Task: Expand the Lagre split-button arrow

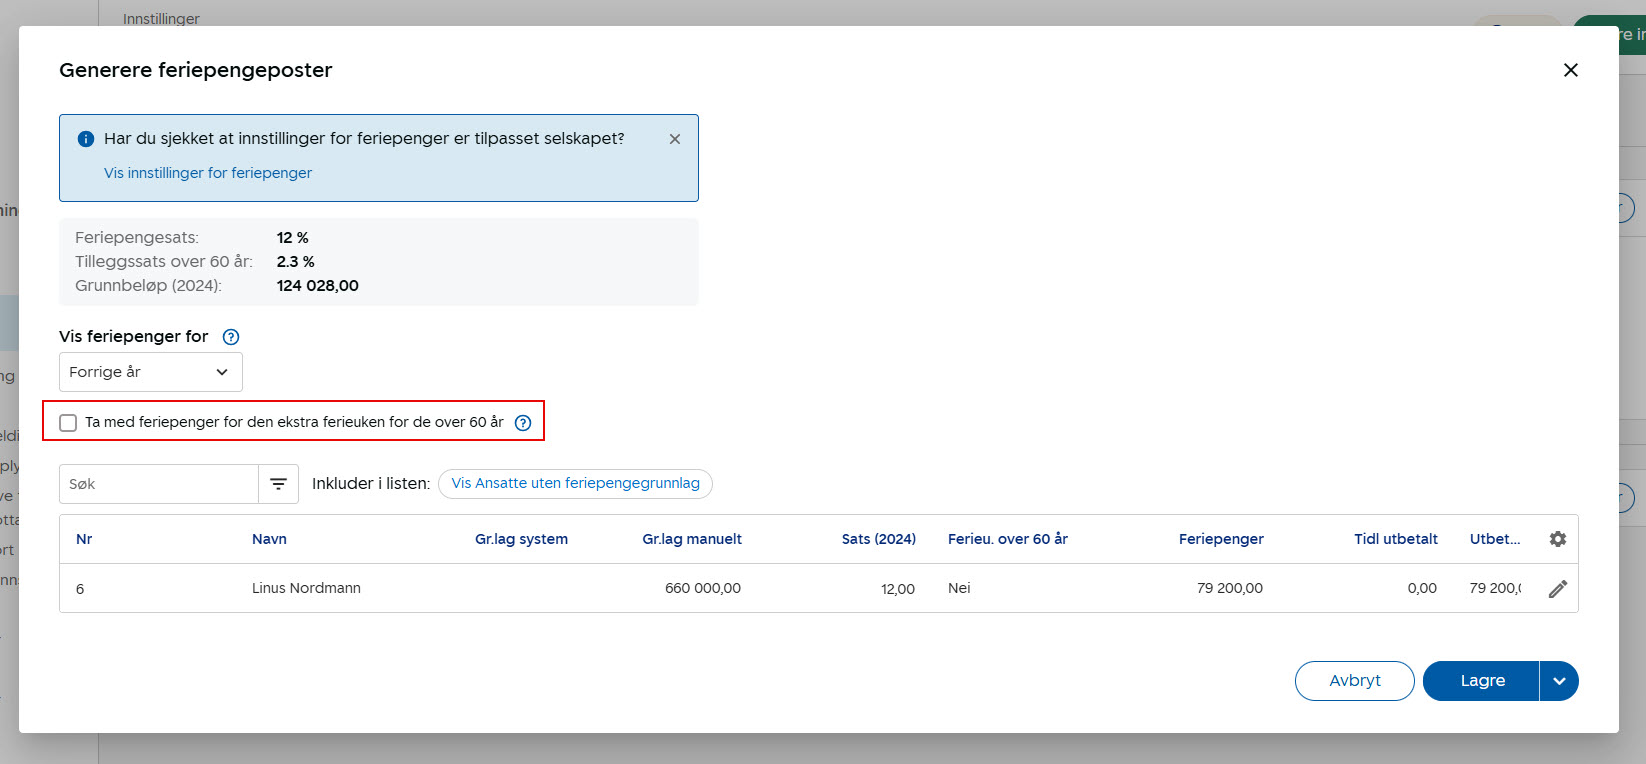Action: click(1558, 681)
